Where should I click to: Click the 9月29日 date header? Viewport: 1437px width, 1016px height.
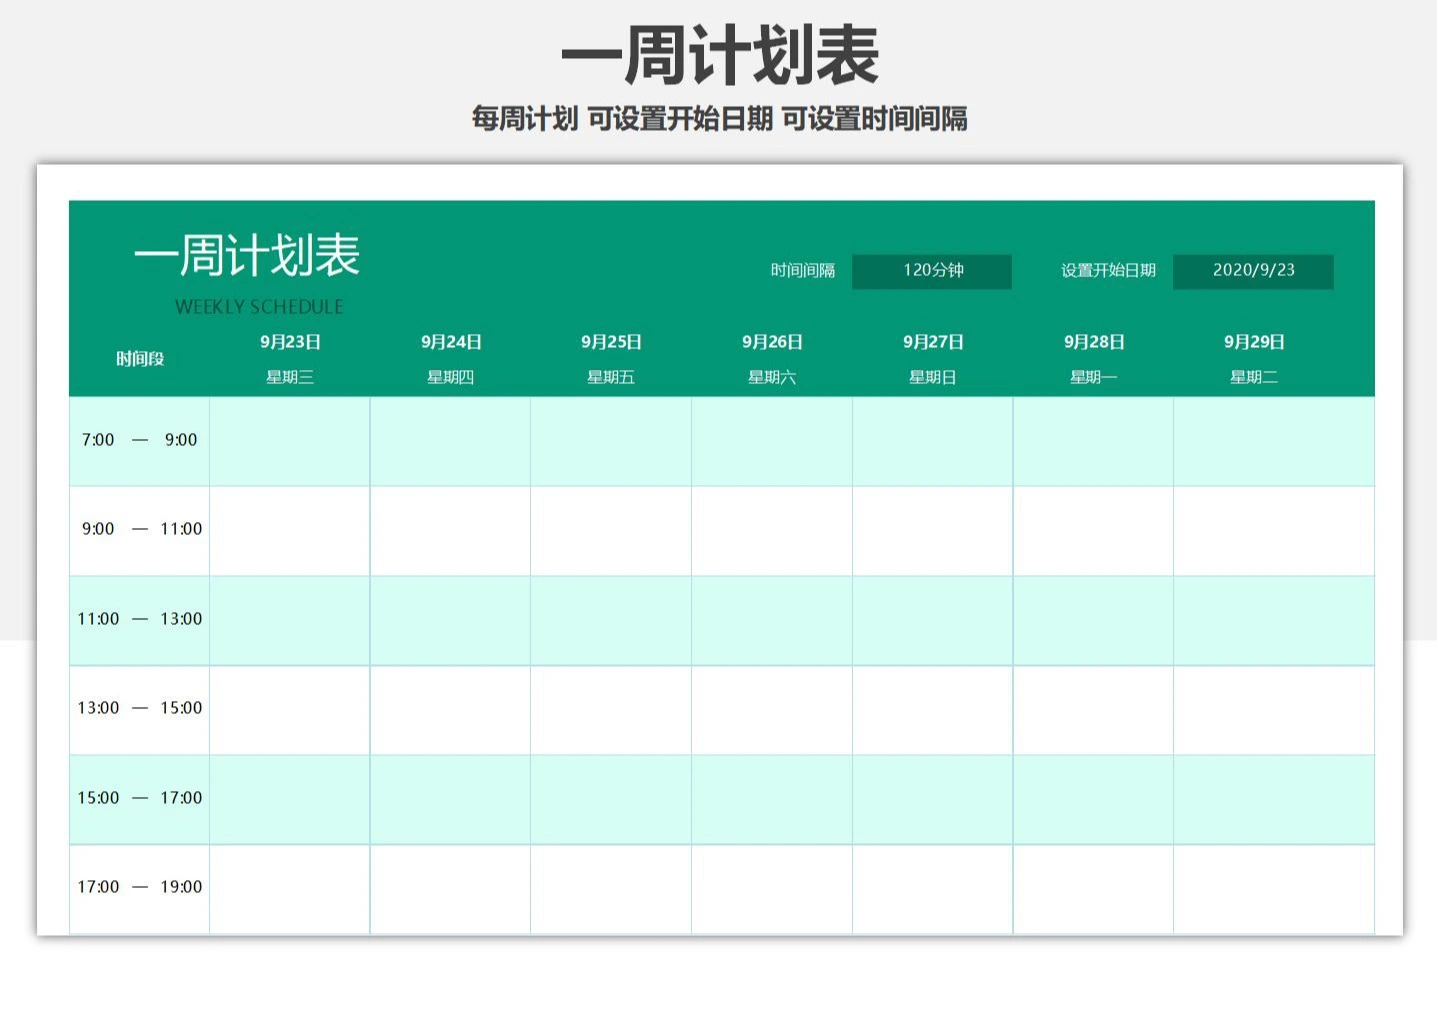point(1254,342)
